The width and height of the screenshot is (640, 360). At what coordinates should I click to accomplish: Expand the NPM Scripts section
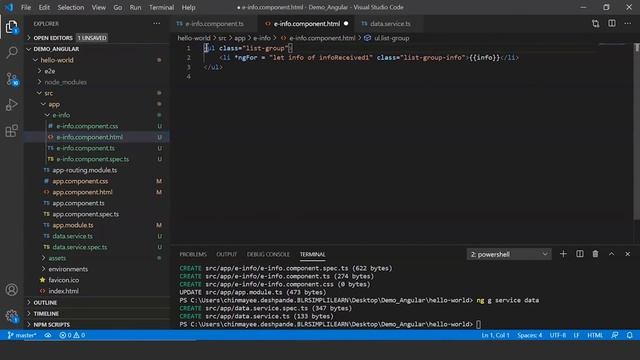[x=51, y=324]
